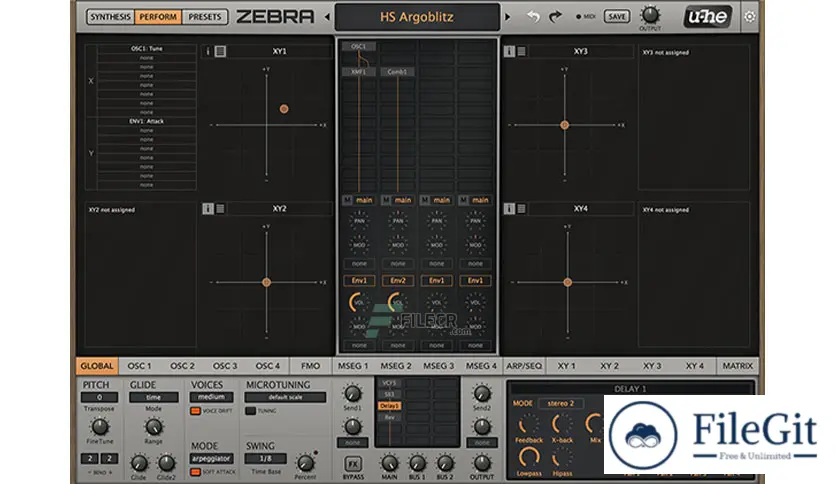
Task: Click the HS Argoblitz preset name display
Action: coord(417,17)
